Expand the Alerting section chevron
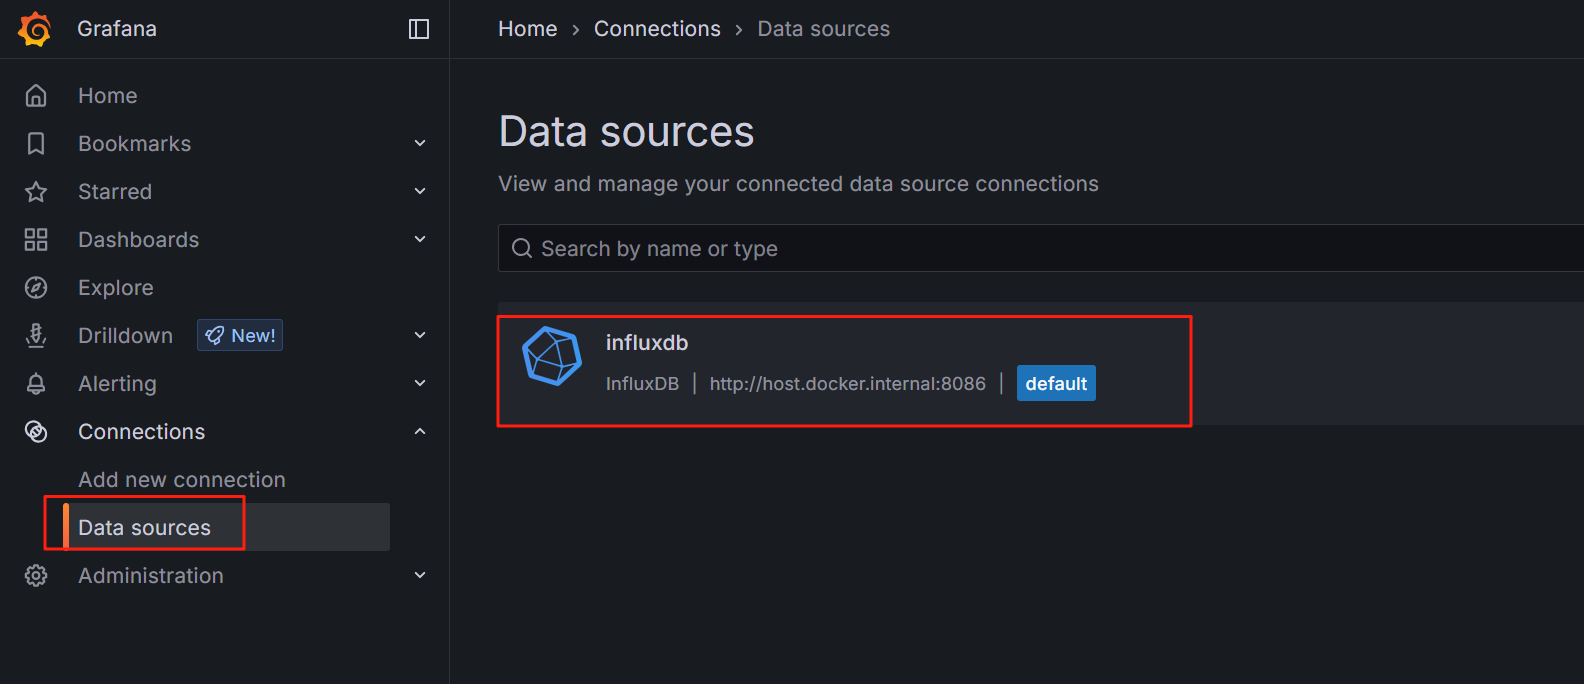Screen dimensions: 1584x684 (x=420, y=383)
